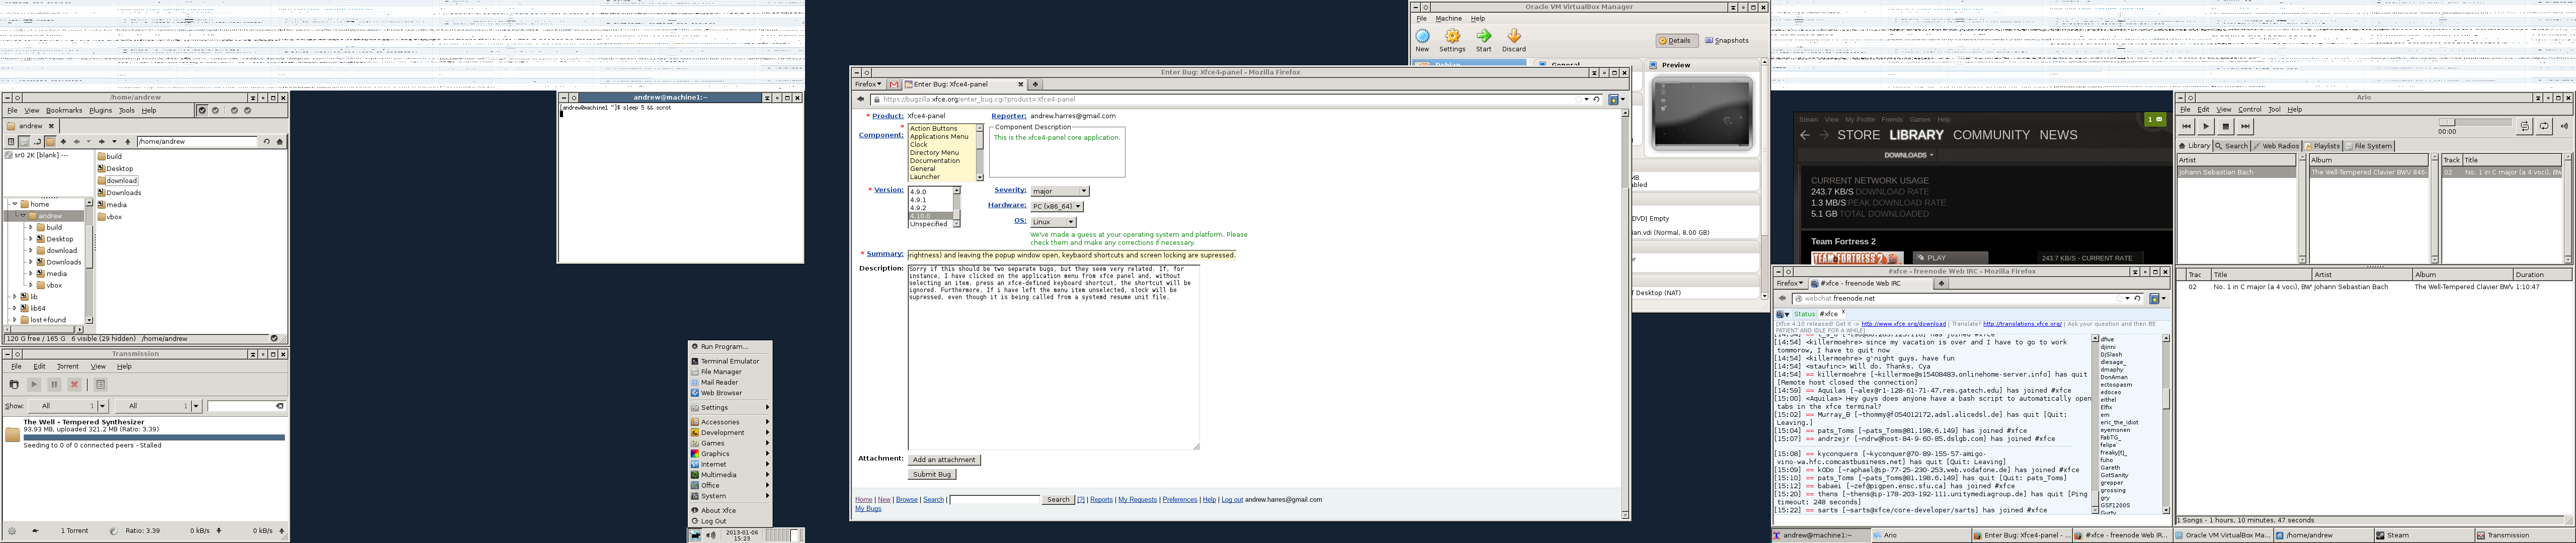The height and width of the screenshot is (543, 2576).
Task: Click Add an attachment button
Action: click(943, 460)
